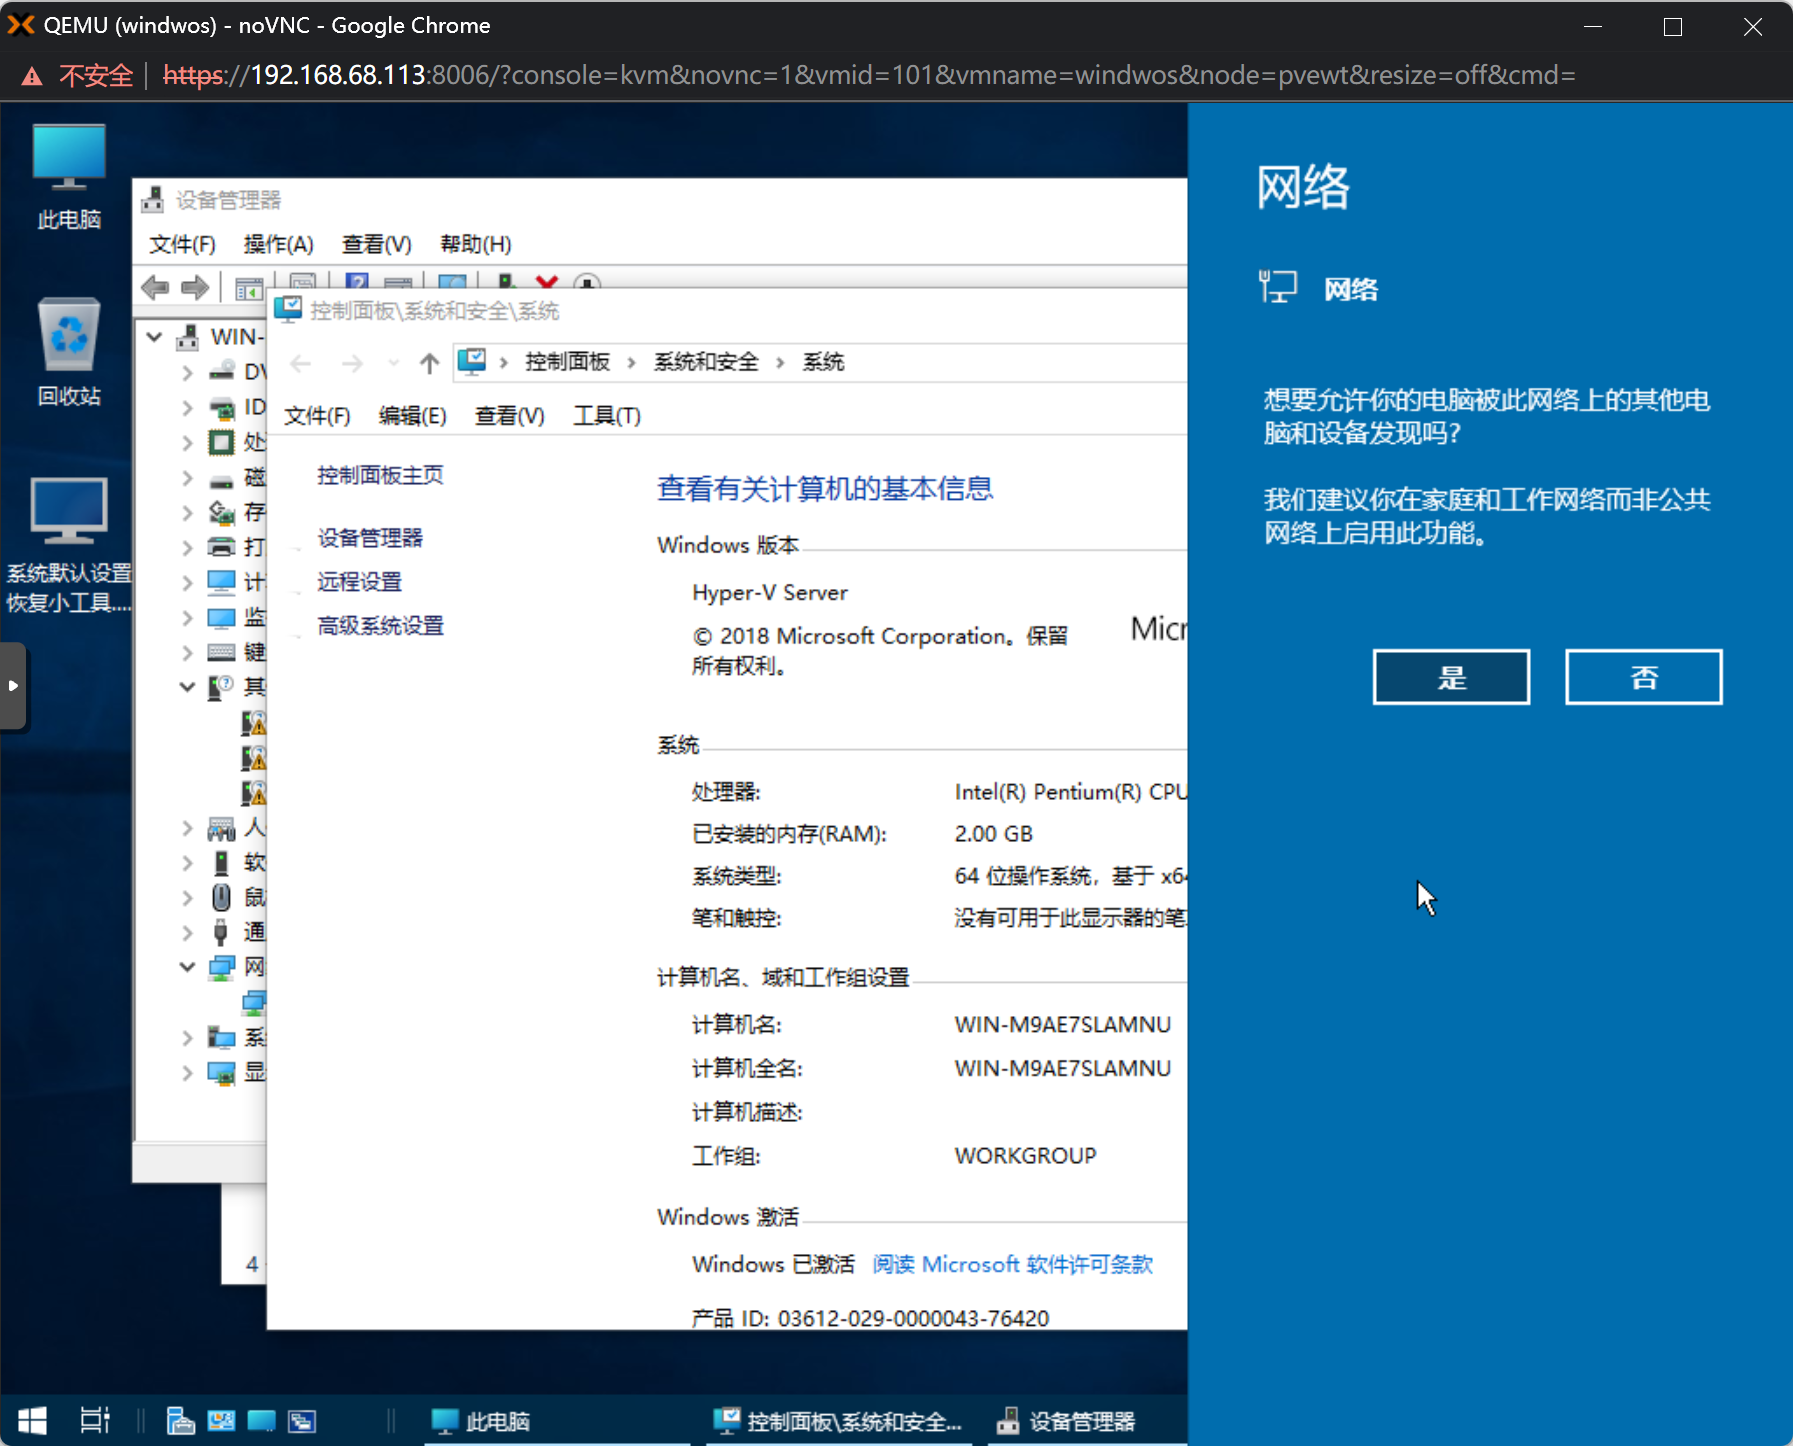Open 控制面板主页 link in sidebar
This screenshot has height=1446, width=1793.
click(x=380, y=475)
